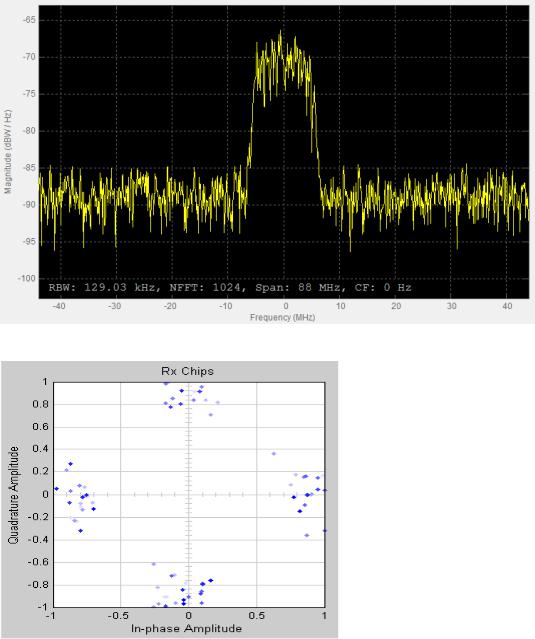Click the -10 MHz frequency tick label
Screen dimensions: 535x639
pyautogui.click(x=225, y=306)
